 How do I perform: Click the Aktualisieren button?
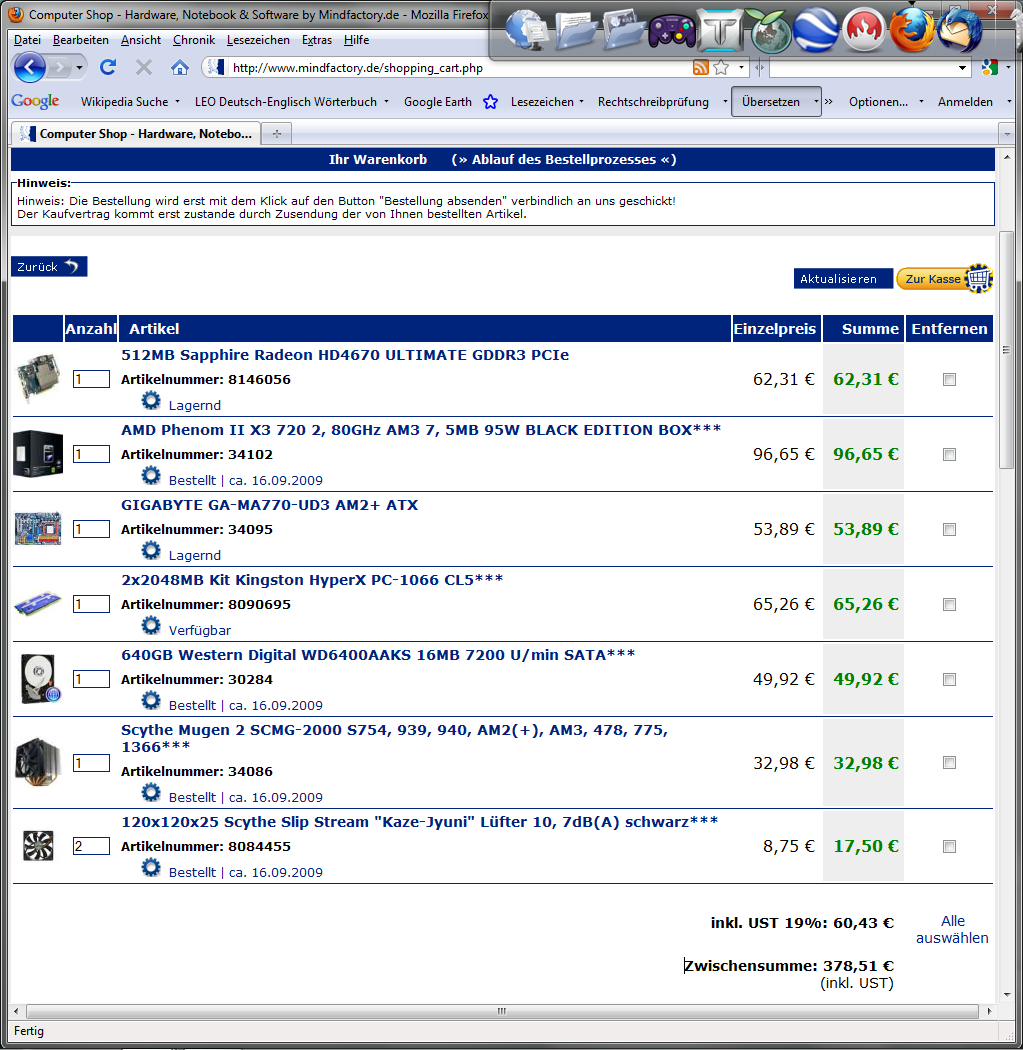pos(843,279)
